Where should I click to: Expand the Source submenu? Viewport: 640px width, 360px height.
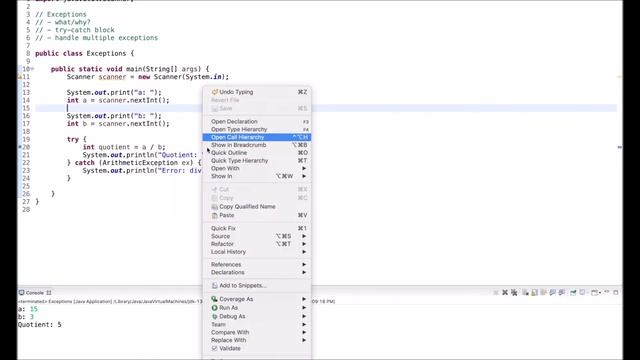click(x=257, y=236)
